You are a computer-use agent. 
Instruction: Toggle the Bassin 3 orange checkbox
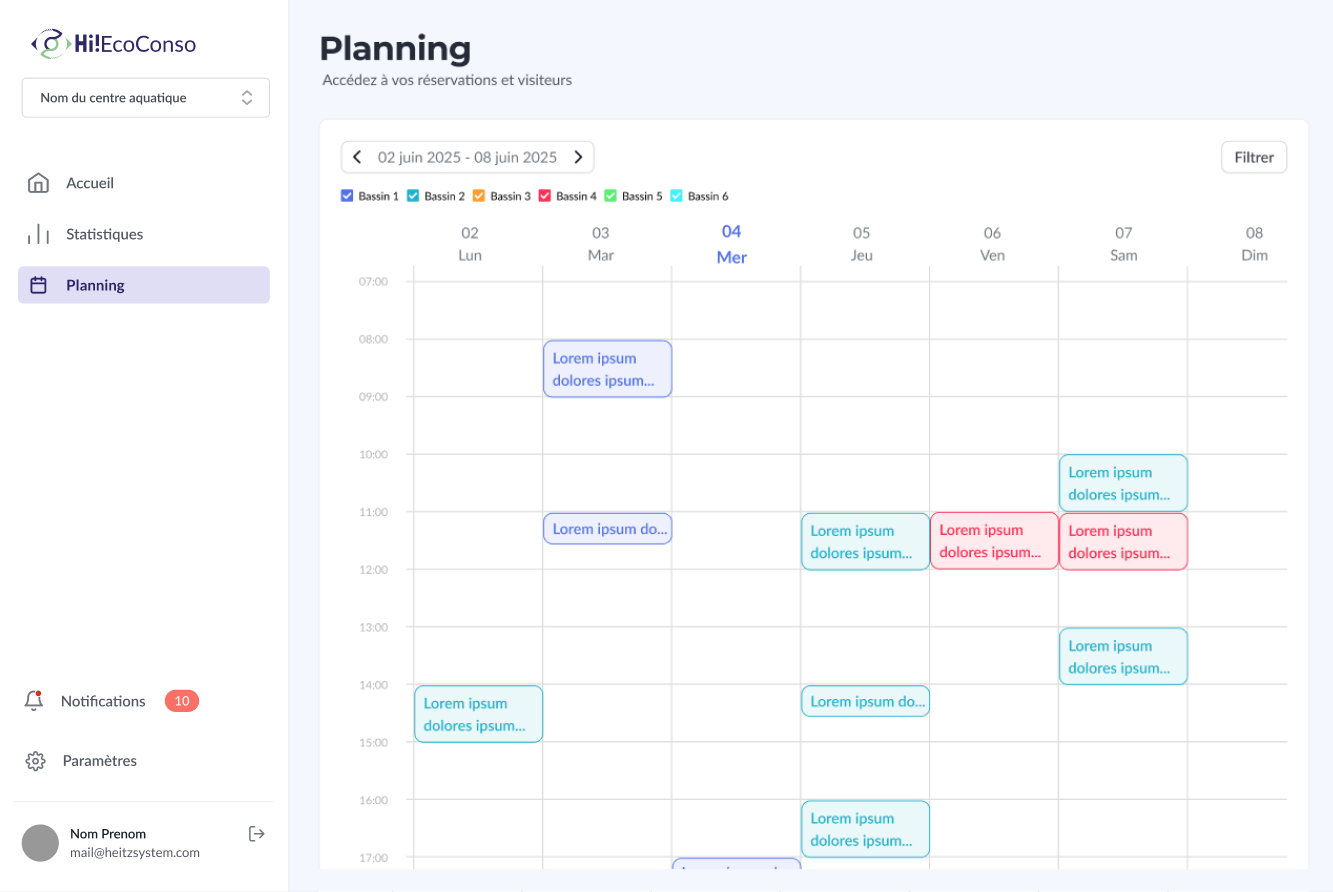click(x=479, y=196)
